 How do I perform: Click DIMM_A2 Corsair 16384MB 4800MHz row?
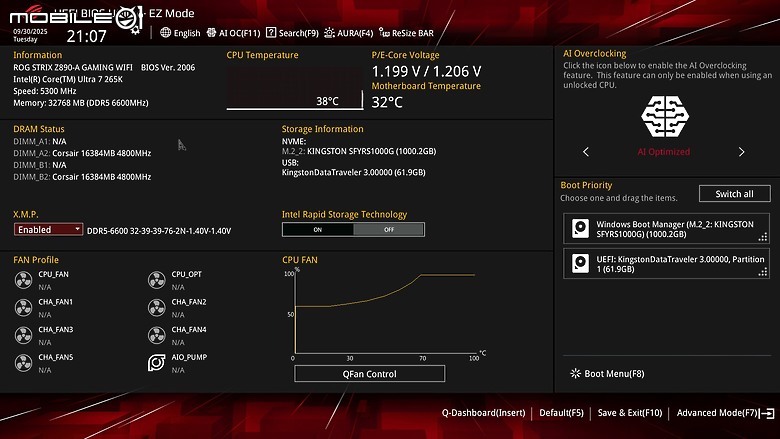82,153
